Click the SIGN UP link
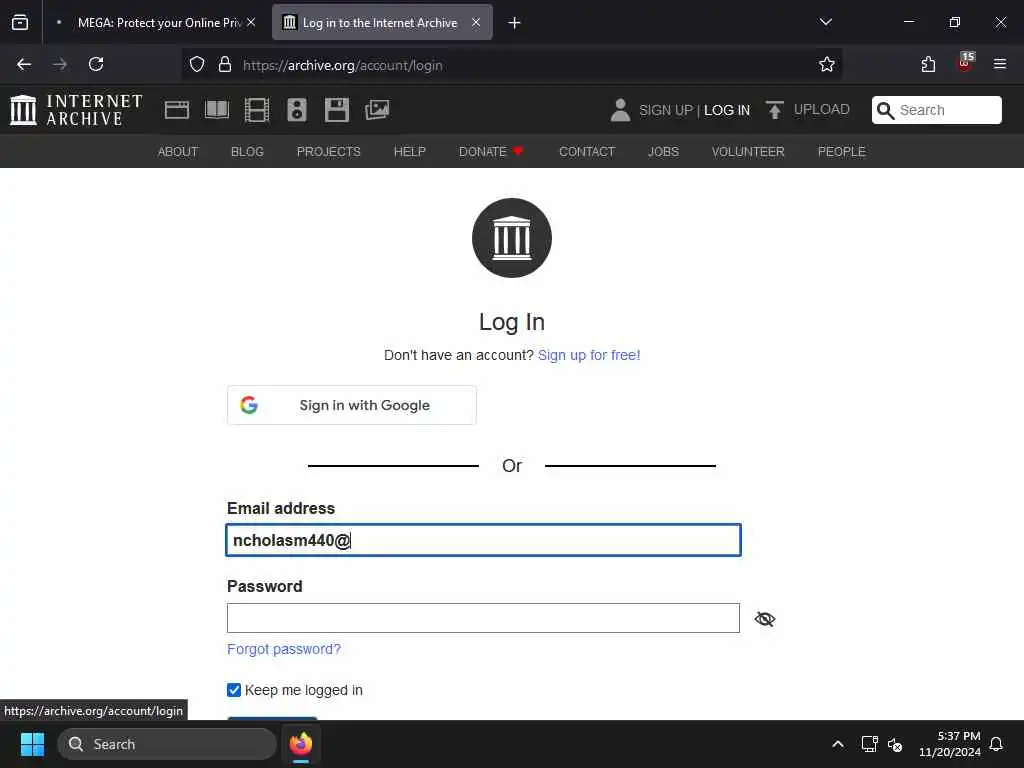Image resolution: width=1024 pixels, height=768 pixels. [665, 110]
